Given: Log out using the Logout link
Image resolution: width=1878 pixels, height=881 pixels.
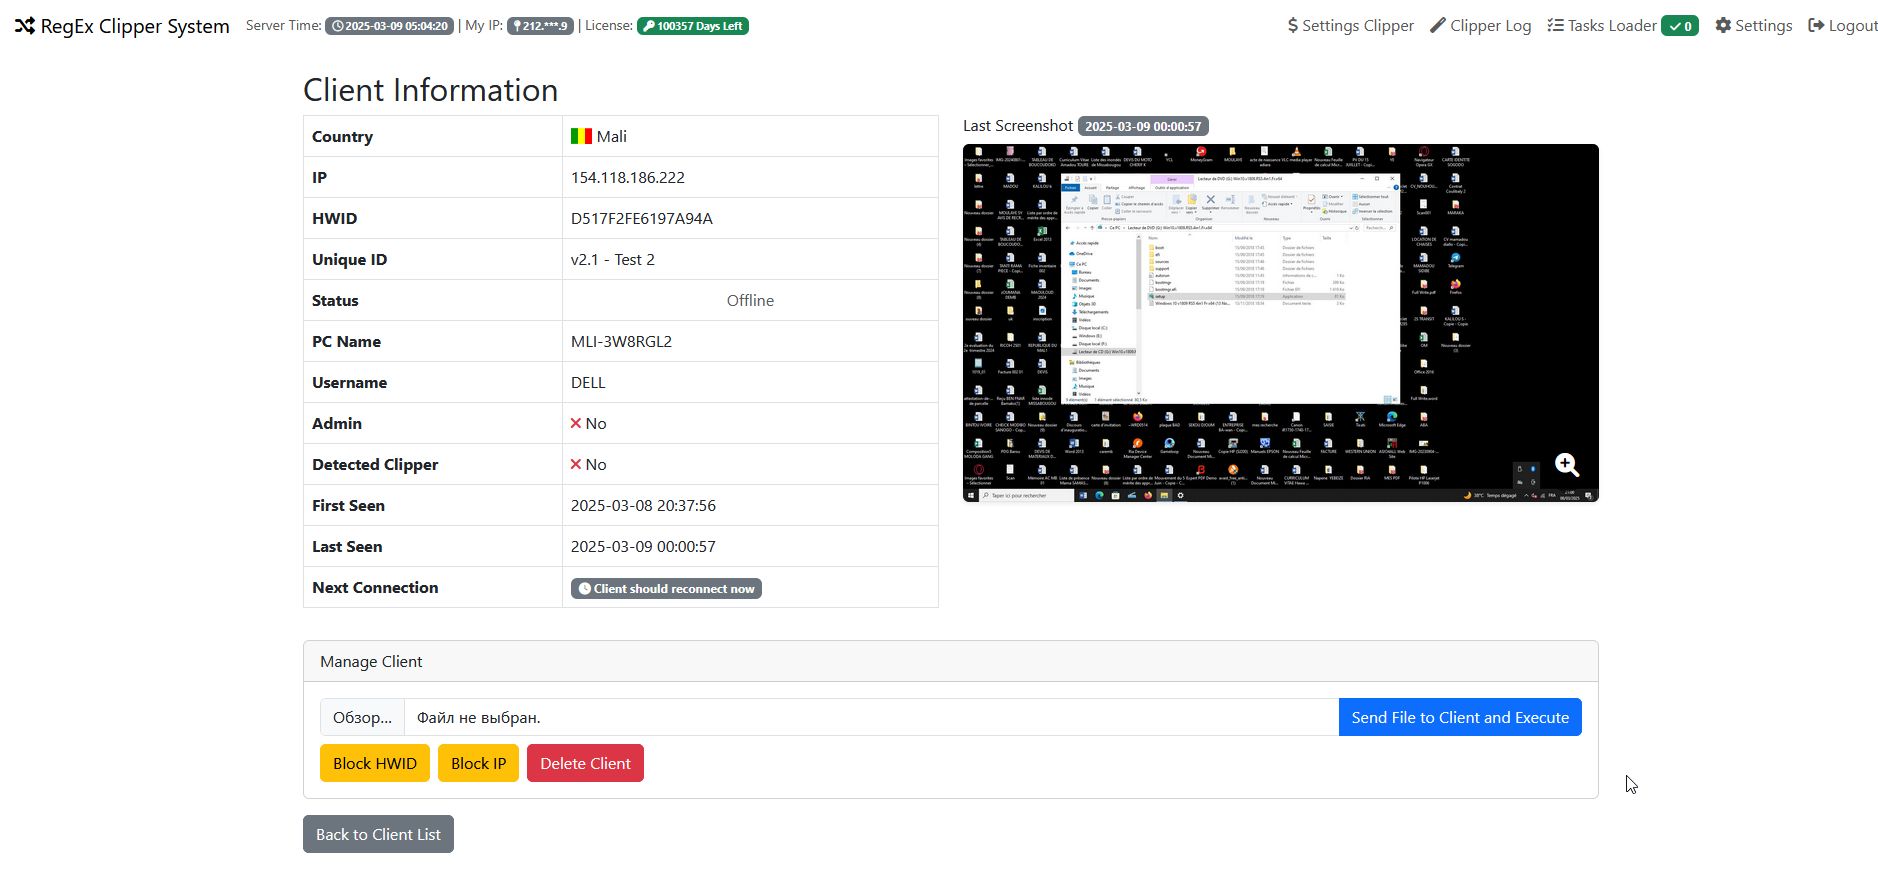Looking at the screenshot, I should click(1843, 26).
